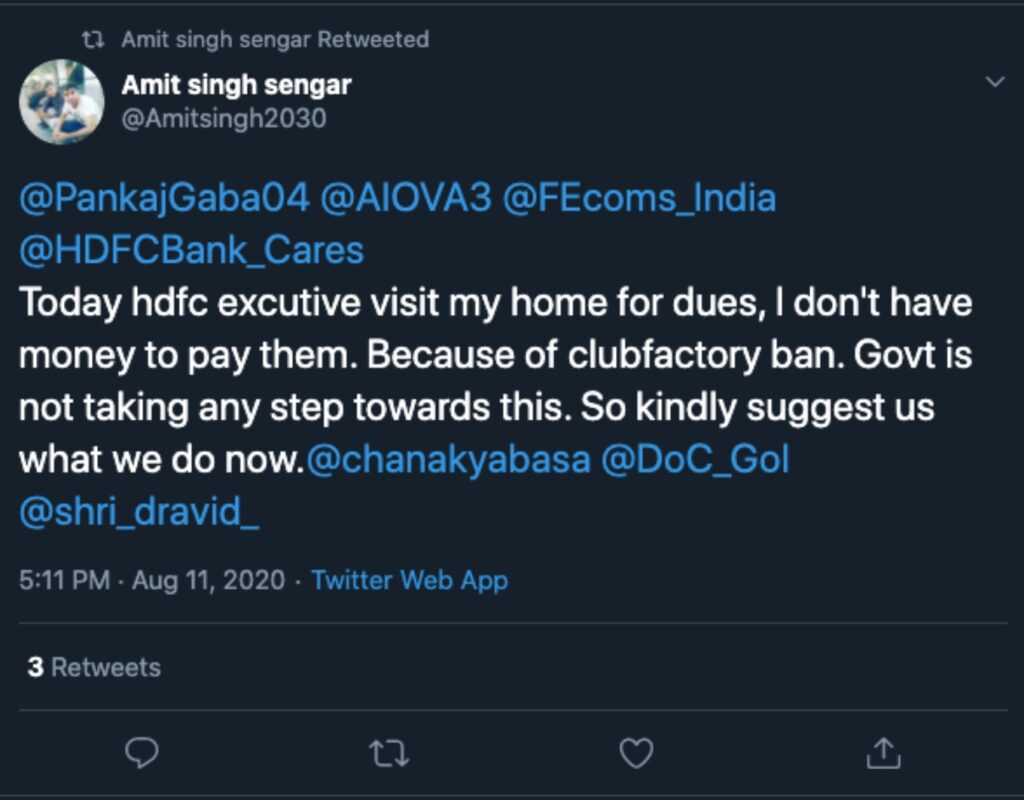Screen dimensions: 1024x800
Task: Open the @PankajGaba04 mention
Action: click(164, 198)
